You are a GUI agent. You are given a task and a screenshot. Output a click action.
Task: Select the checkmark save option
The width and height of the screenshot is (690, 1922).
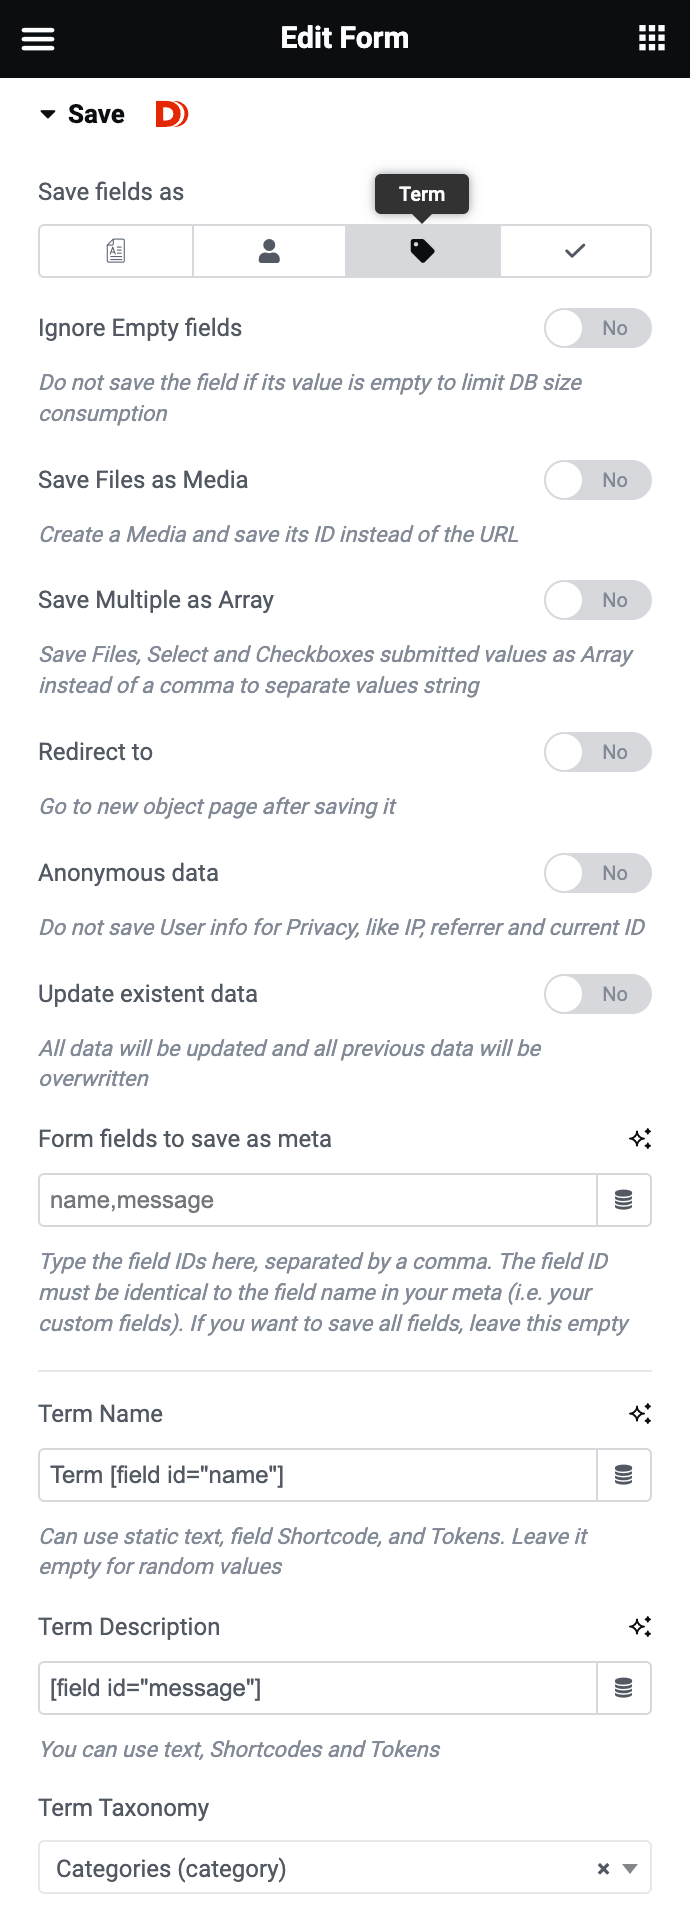575,251
